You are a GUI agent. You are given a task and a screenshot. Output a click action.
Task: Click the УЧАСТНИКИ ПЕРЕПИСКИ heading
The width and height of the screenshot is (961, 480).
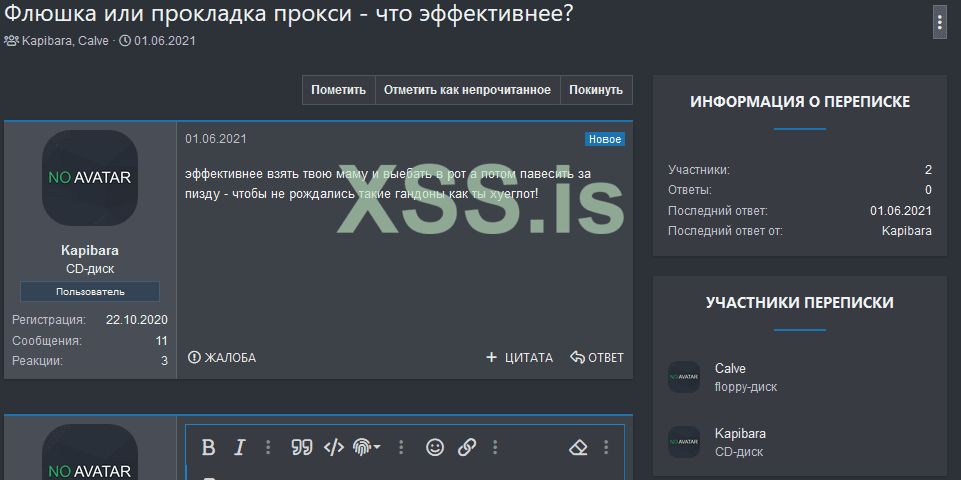[x=800, y=303]
